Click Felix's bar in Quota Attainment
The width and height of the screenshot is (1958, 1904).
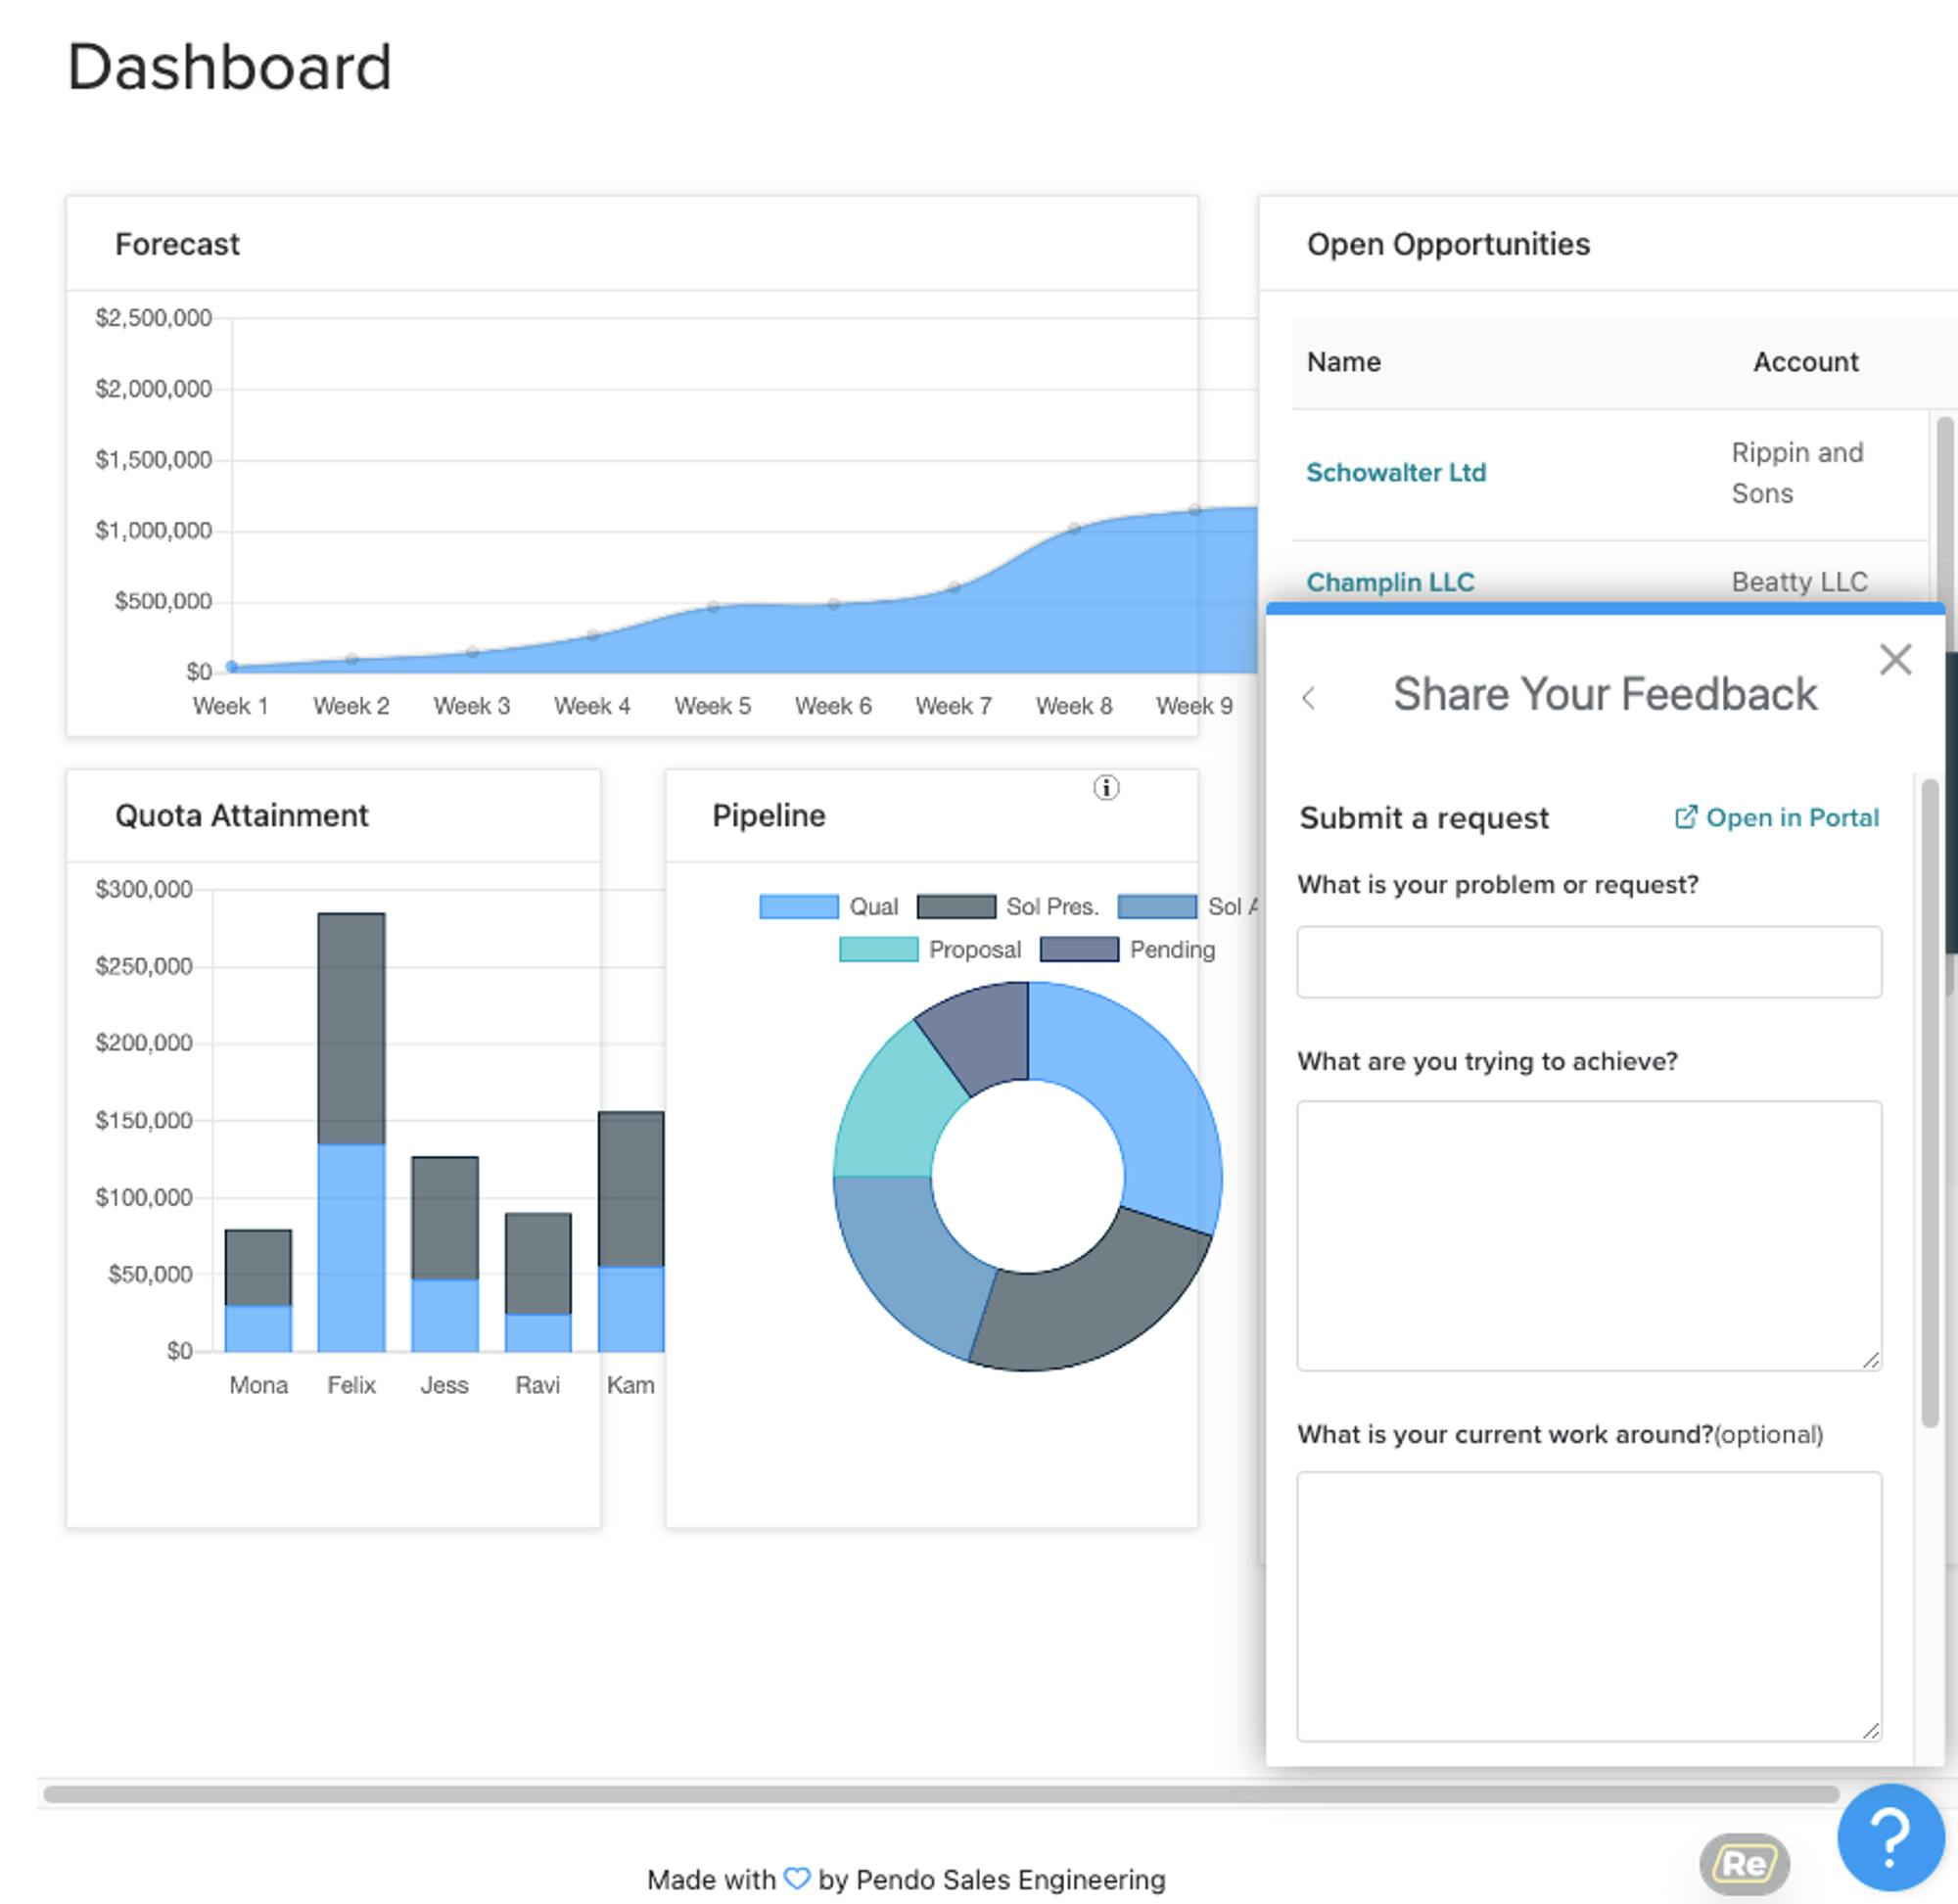(x=351, y=1130)
